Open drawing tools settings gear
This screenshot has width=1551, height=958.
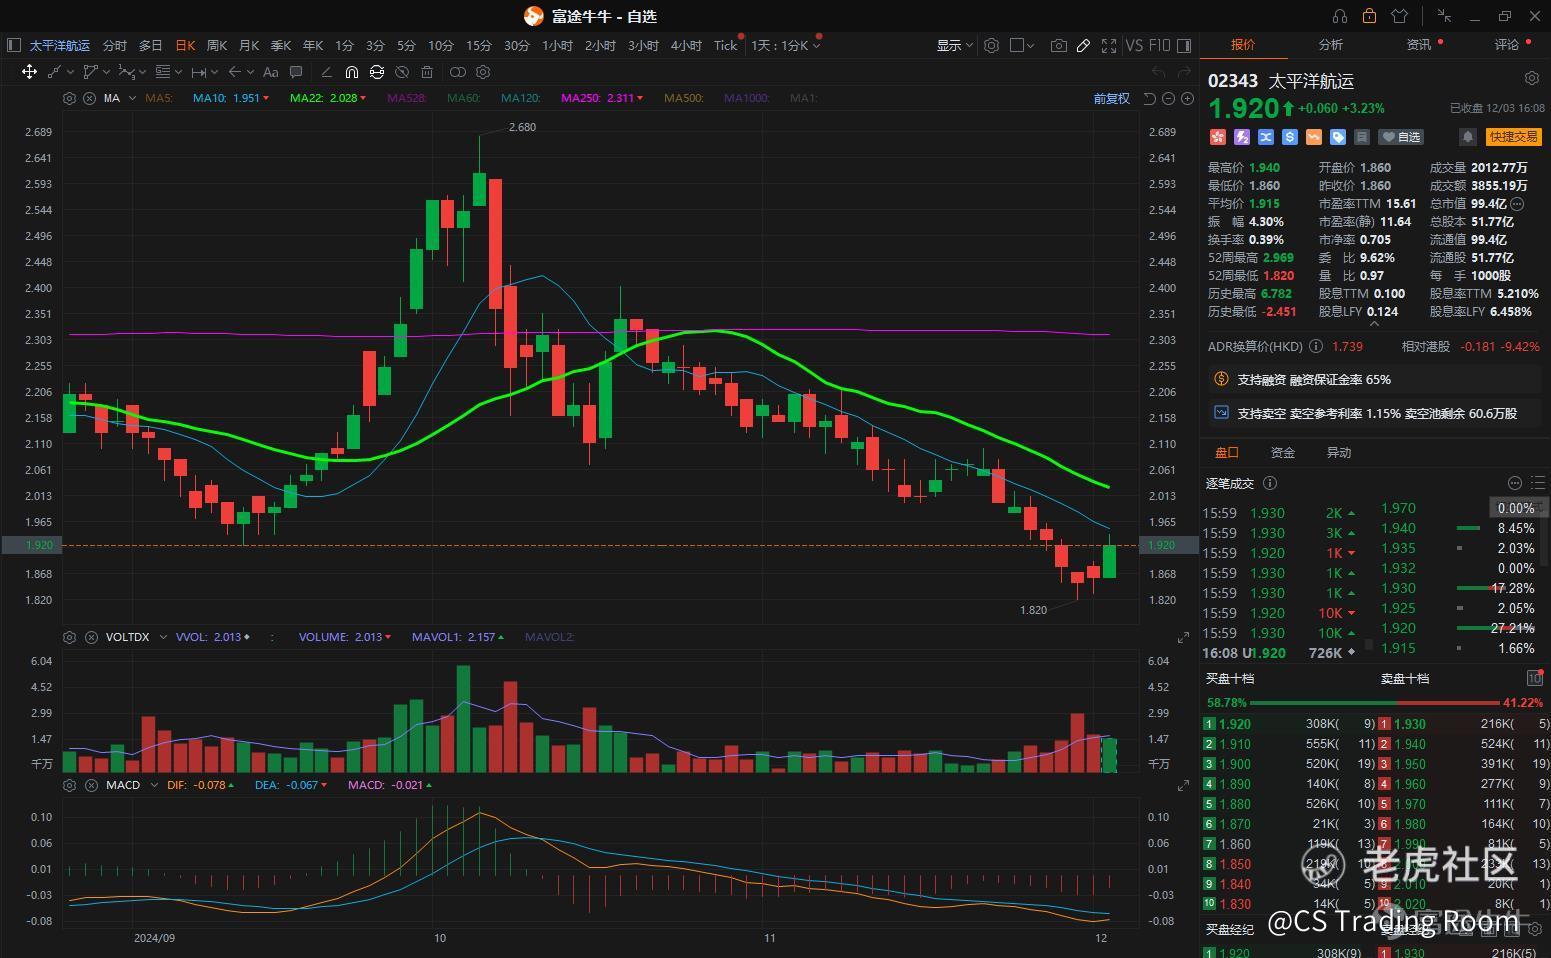(483, 72)
